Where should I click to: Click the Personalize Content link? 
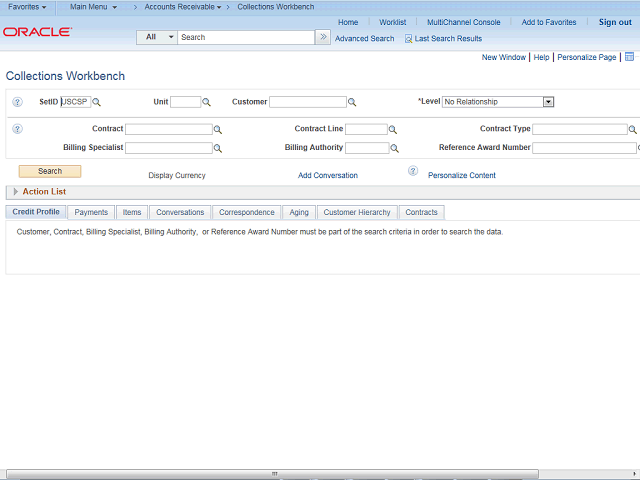coord(462,176)
